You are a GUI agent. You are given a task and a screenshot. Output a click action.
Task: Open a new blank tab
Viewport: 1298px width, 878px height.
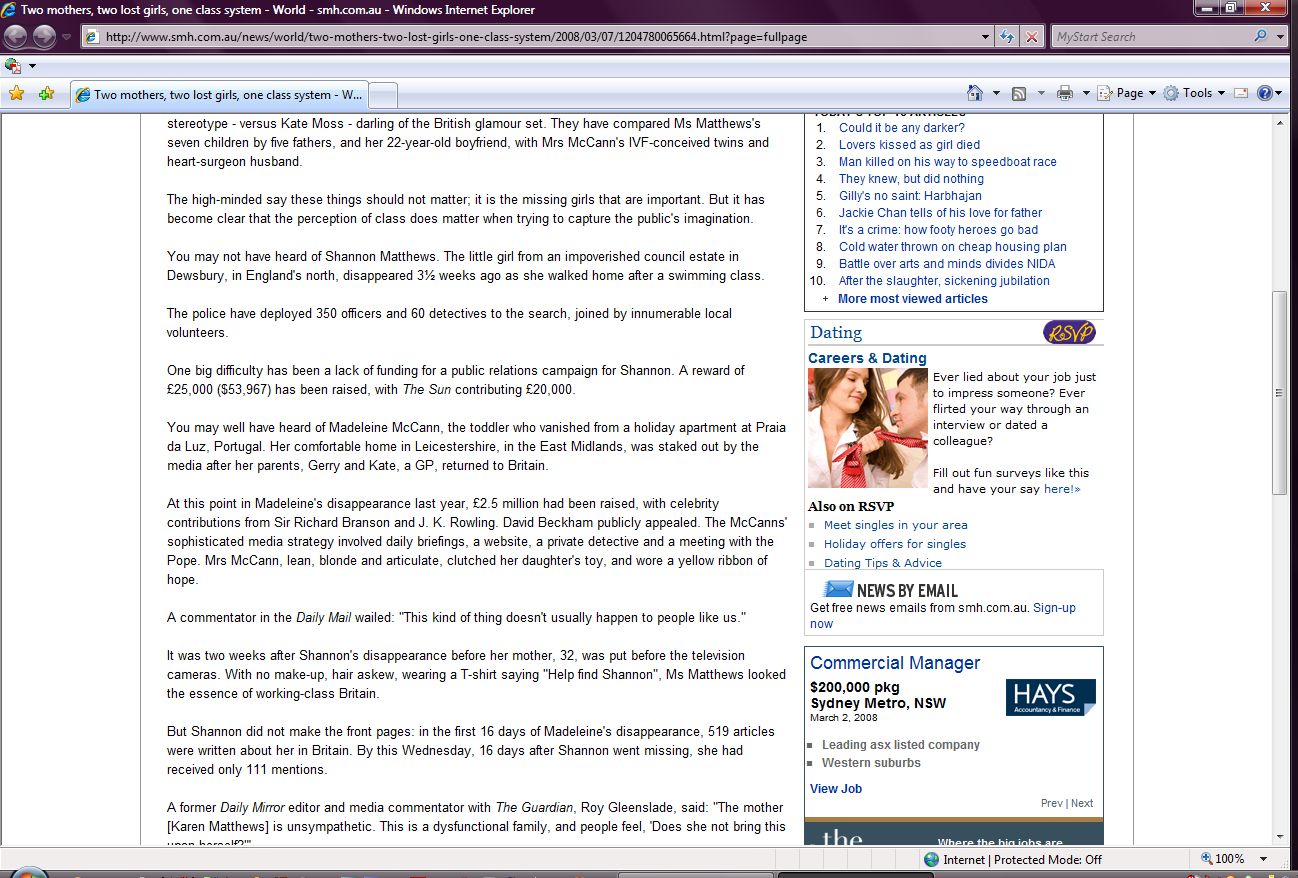tap(384, 95)
